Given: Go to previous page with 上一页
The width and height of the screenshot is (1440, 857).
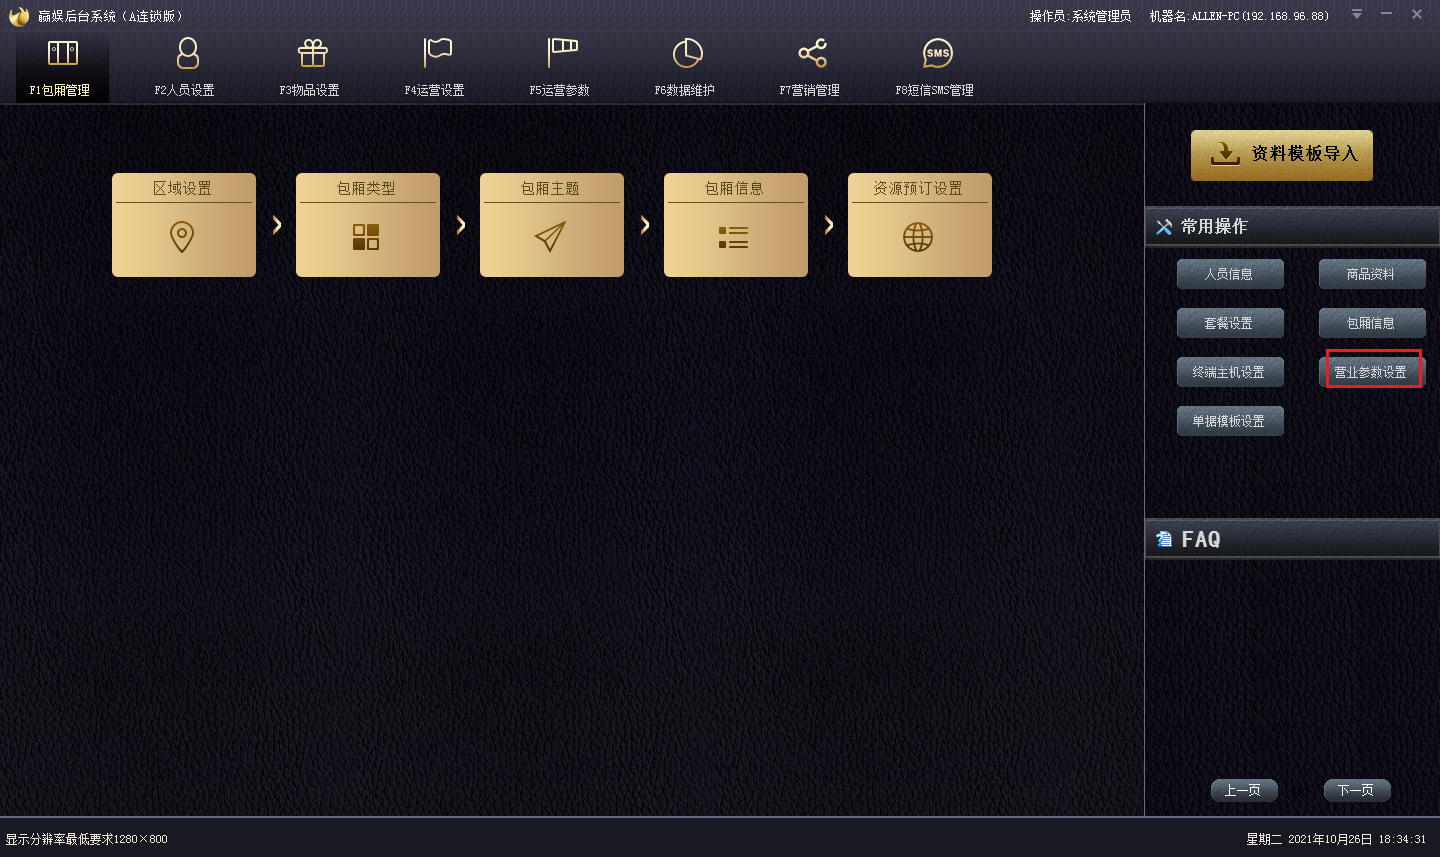Looking at the screenshot, I should (1244, 790).
